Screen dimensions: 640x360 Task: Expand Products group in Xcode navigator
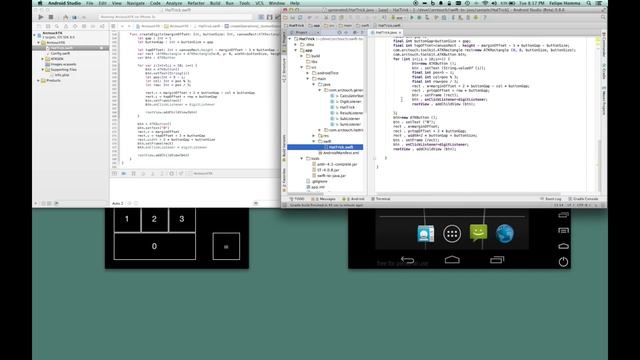pos(39,80)
